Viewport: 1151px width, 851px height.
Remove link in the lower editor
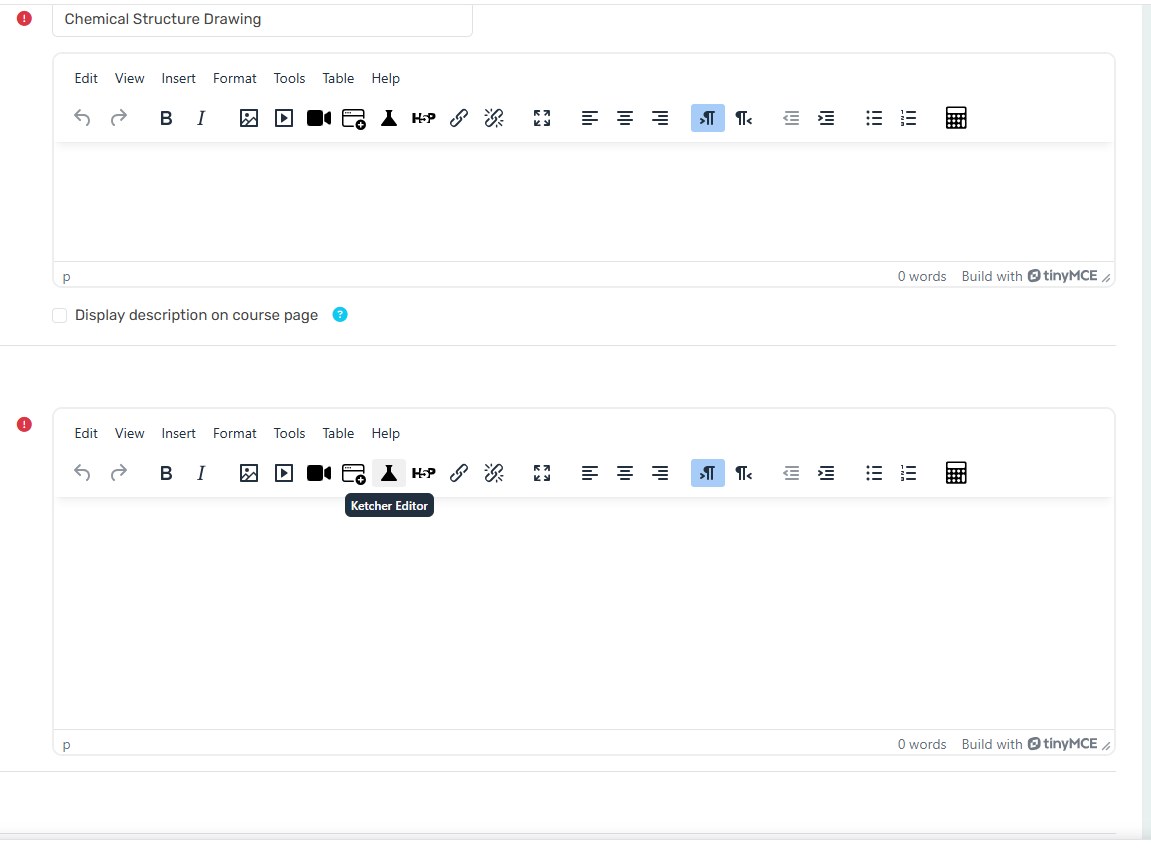click(494, 473)
